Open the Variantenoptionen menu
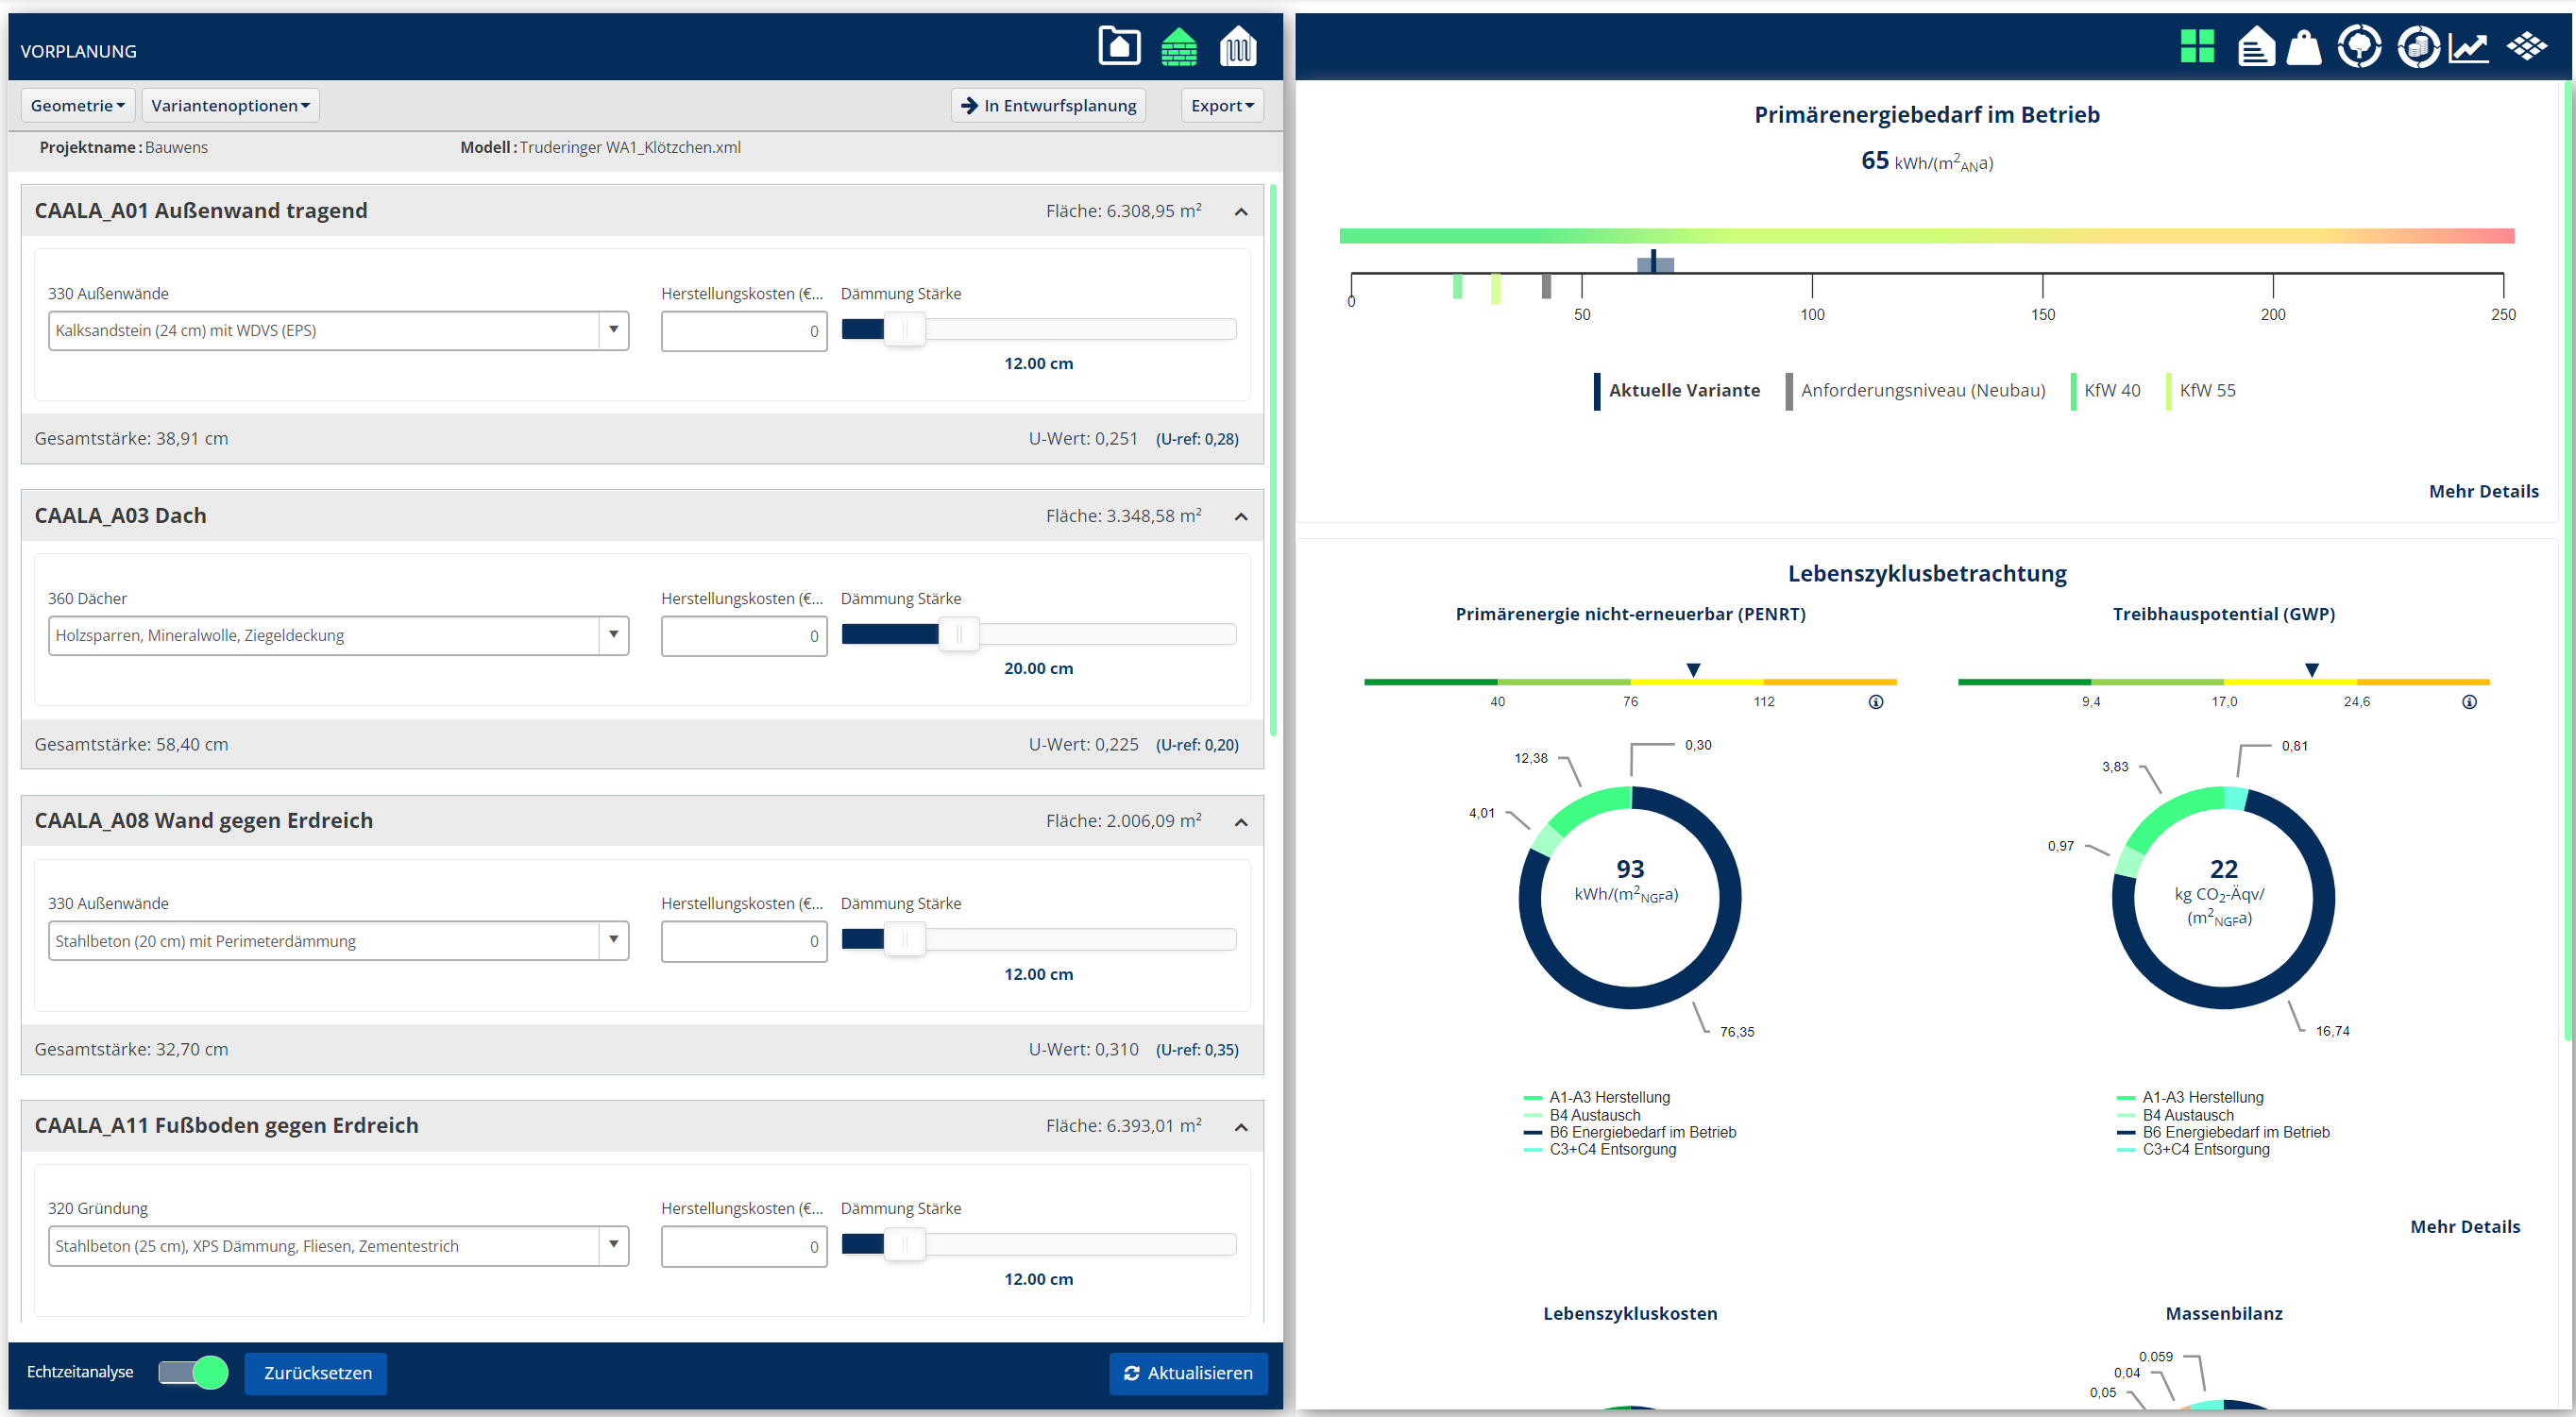Screen dimensions: 2576x1417 click(x=230, y=105)
